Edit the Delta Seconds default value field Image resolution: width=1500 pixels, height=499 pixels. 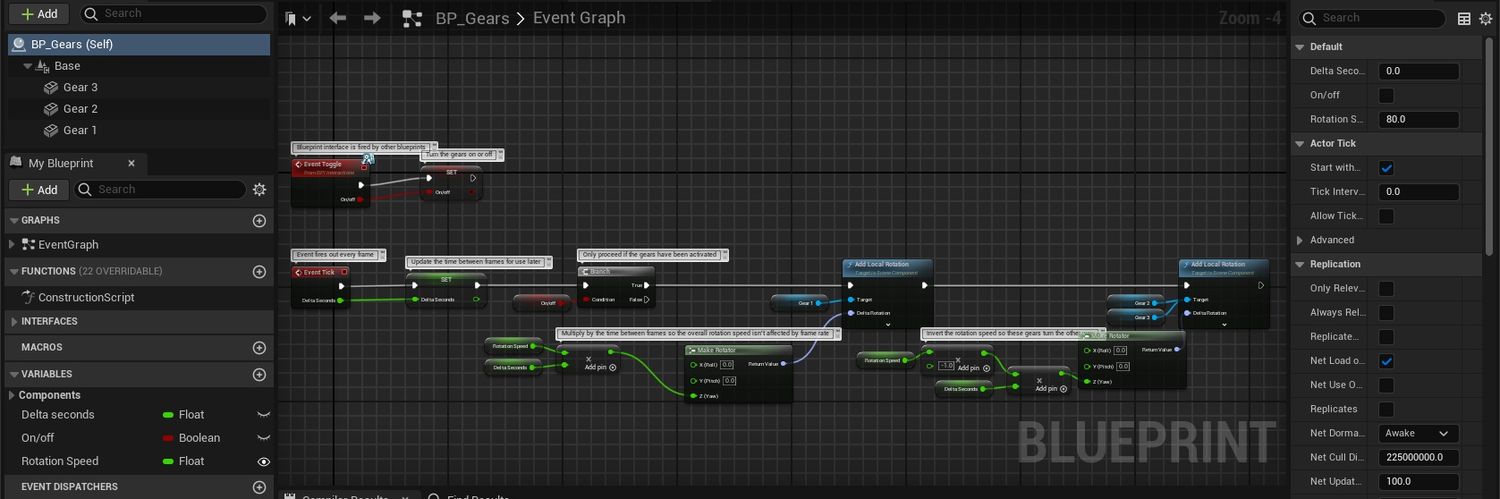coord(1419,71)
